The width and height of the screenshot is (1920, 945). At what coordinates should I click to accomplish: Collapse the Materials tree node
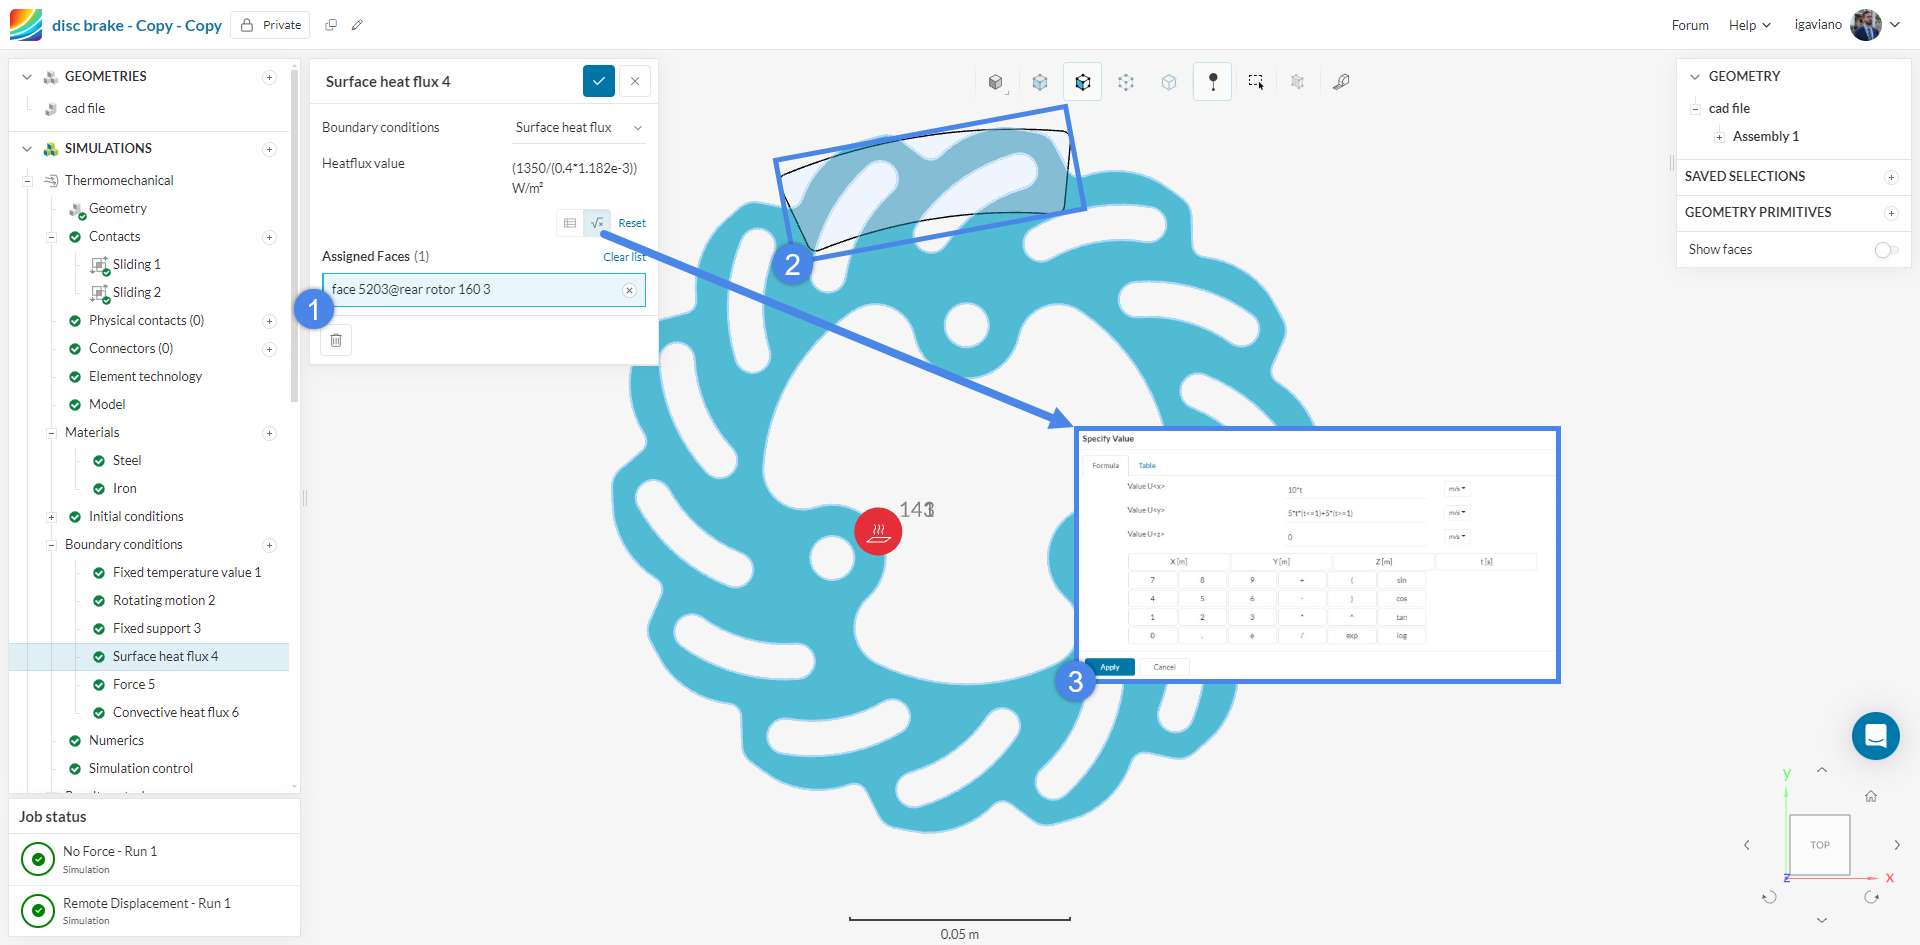(51, 433)
